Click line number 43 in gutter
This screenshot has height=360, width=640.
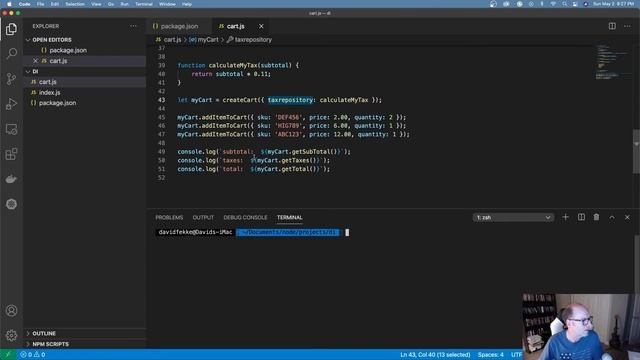tap(162, 100)
